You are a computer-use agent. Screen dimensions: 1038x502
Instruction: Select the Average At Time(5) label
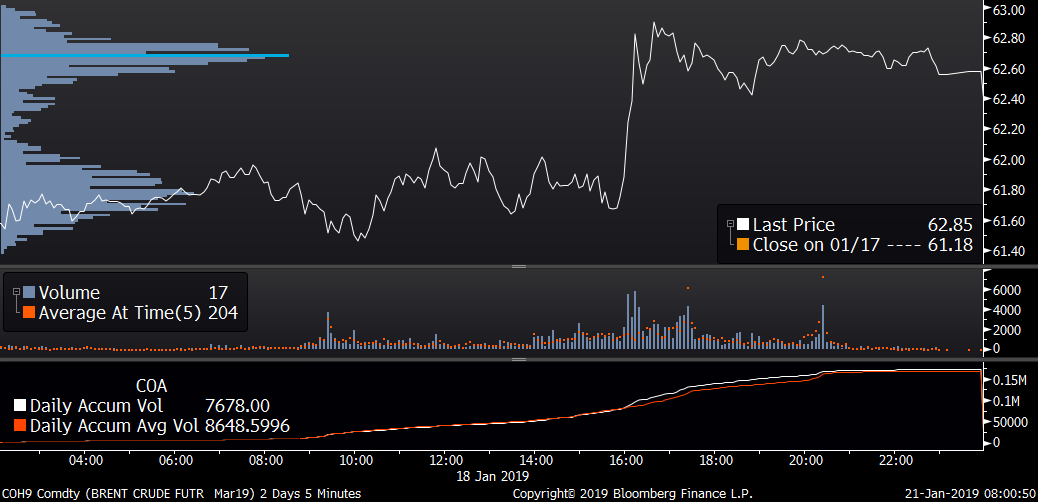click(120, 313)
